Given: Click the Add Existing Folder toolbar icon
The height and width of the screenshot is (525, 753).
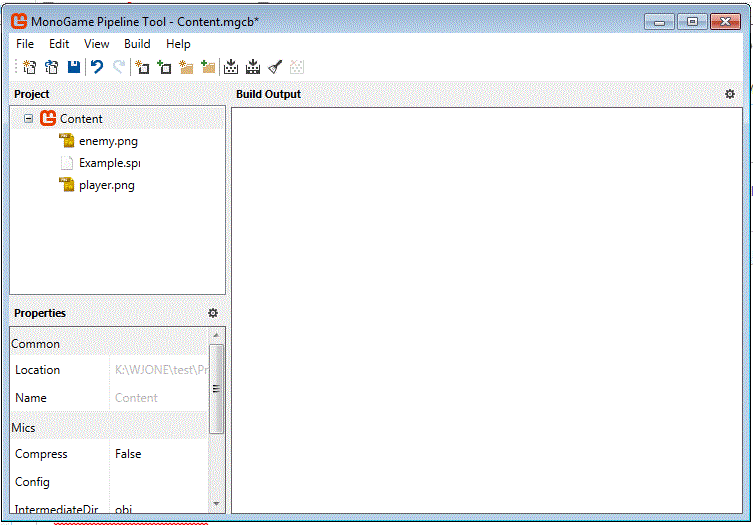Looking at the screenshot, I should (208, 67).
